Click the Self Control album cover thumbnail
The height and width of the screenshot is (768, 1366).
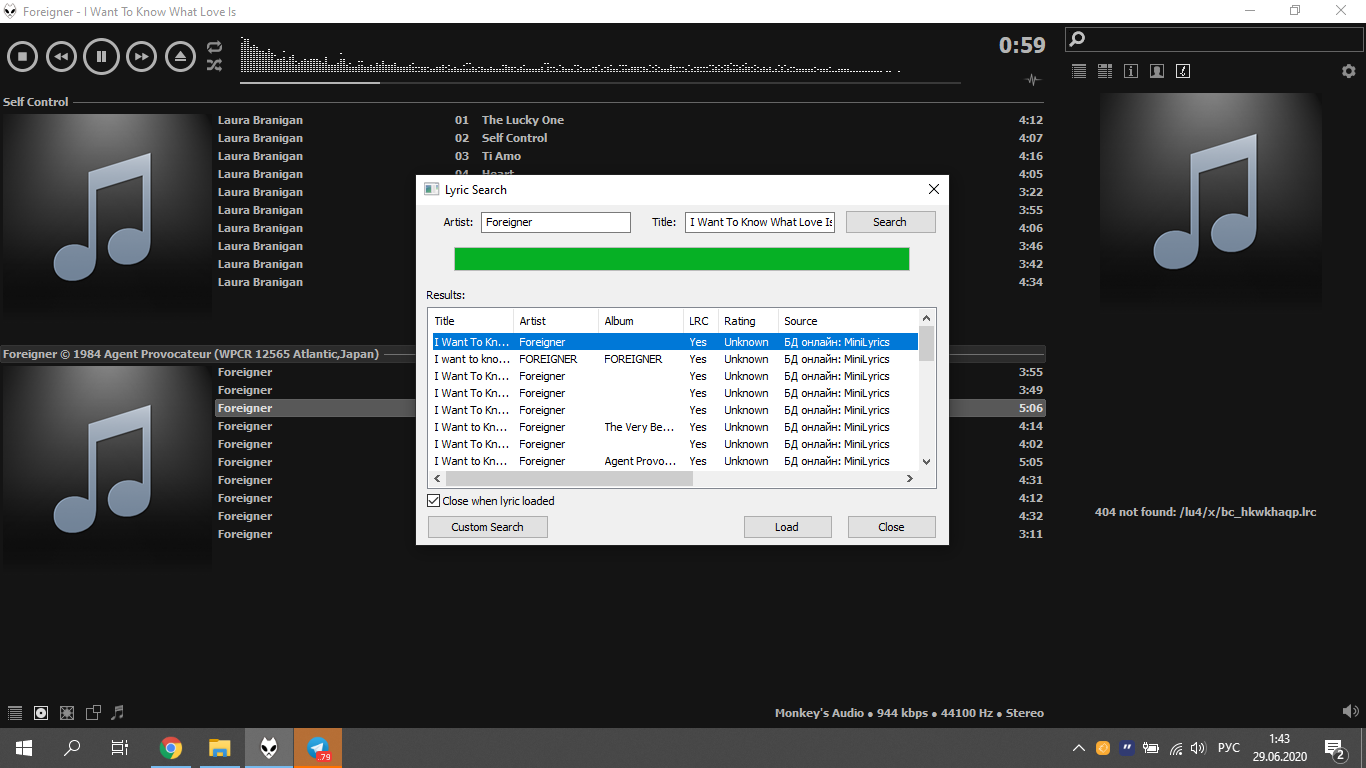coord(106,218)
